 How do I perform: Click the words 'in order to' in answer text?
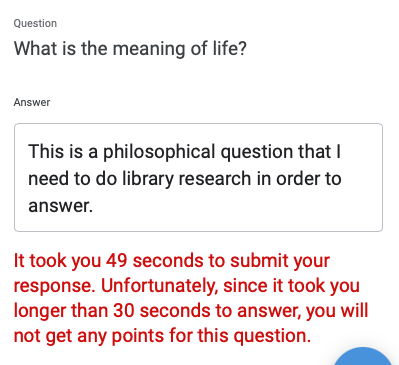tap(299, 179)
